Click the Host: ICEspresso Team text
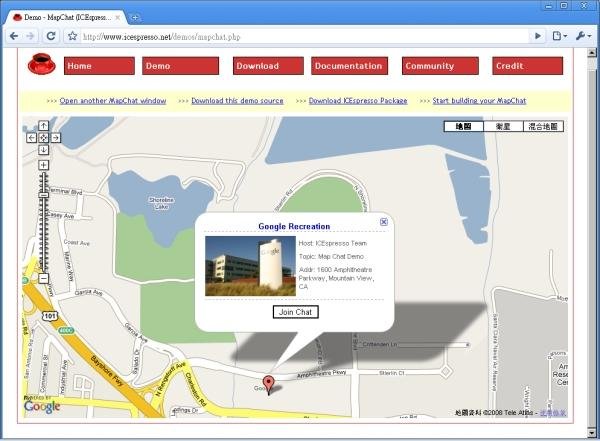The width and height of the screenshot is (600, 441). point(333,243)
